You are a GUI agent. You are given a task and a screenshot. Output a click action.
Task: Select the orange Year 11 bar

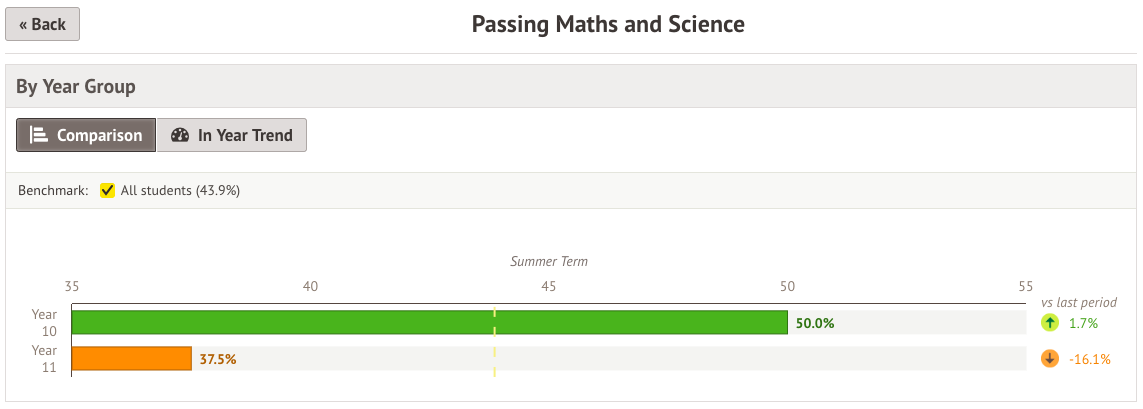tap(131, 358)
